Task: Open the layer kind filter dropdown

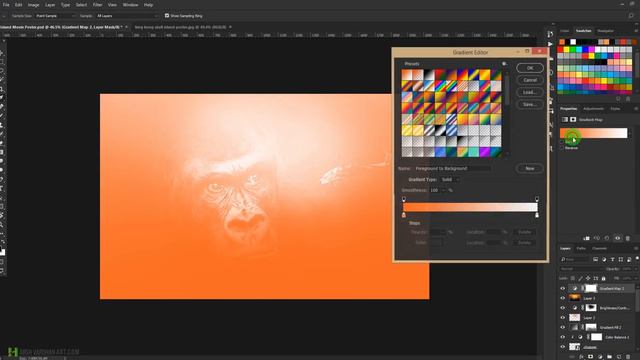Action: (575, 259)
